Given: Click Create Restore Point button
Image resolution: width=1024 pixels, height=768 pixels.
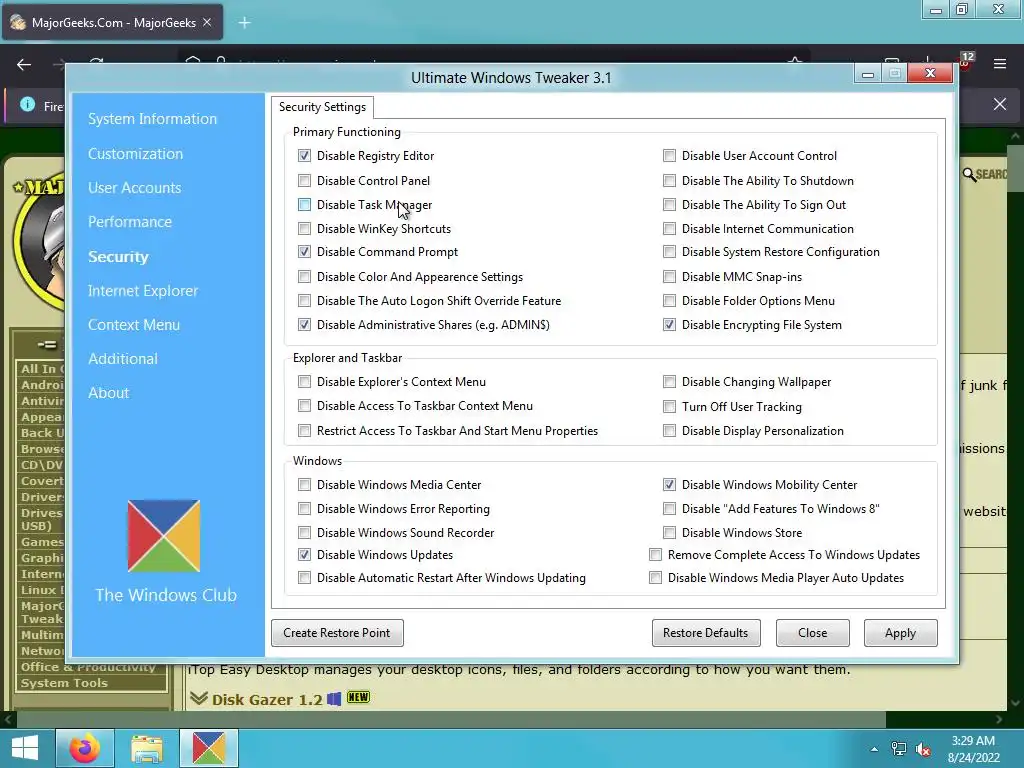Looking at the screenshot, I should pos(337,633).
